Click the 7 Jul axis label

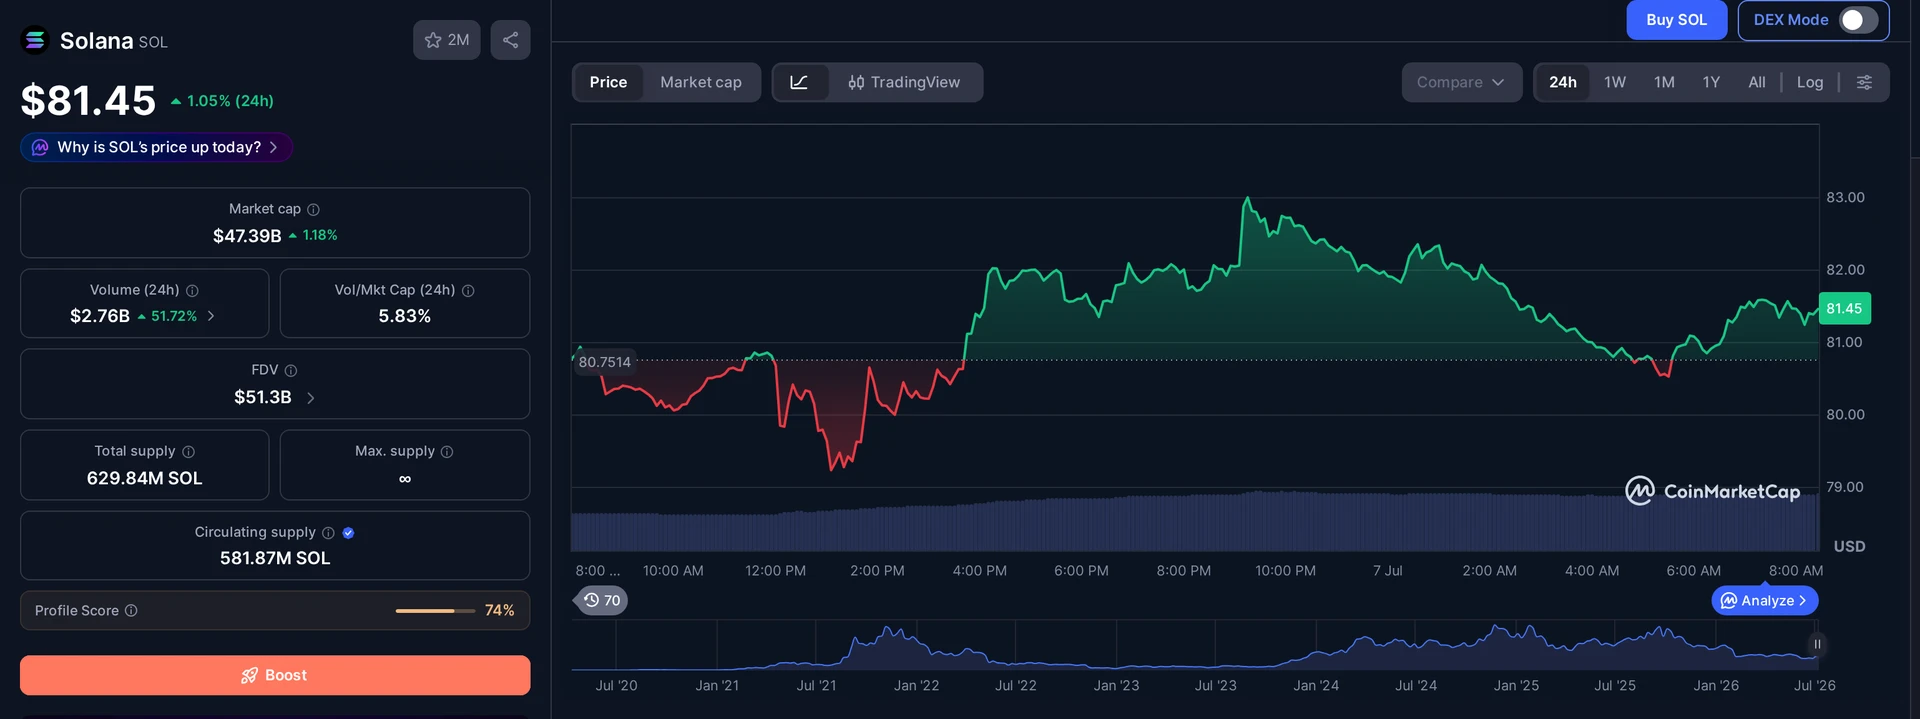(1387, 571)
